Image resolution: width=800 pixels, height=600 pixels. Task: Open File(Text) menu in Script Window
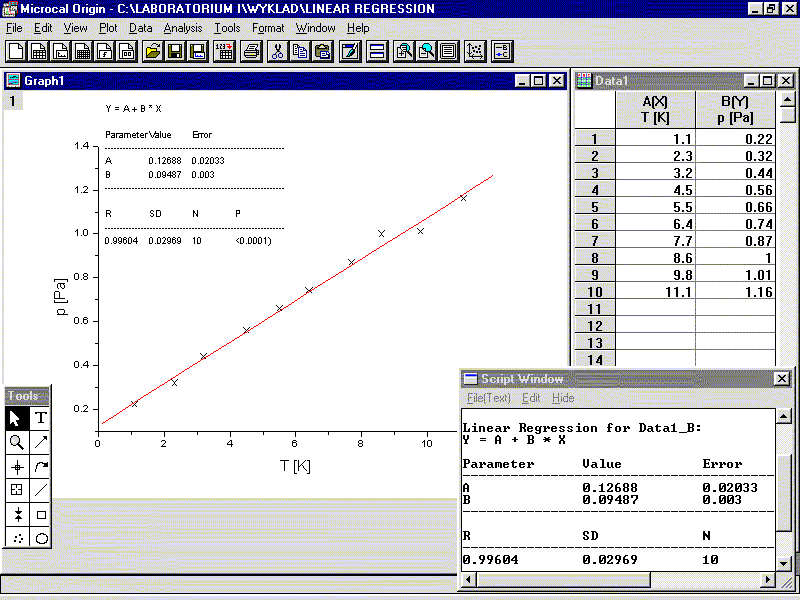point(488,398)
